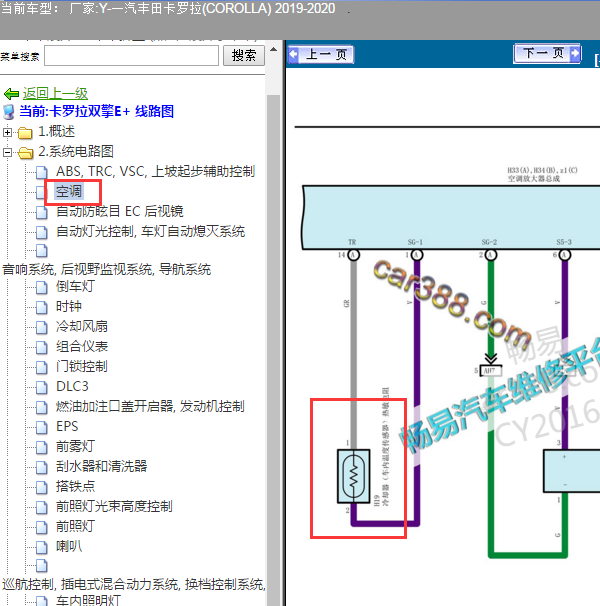Click the computer icon beside 当前:卡罗拉双擎E+
Viewport: 600px width, 606px height.
[x=9, y=112]
